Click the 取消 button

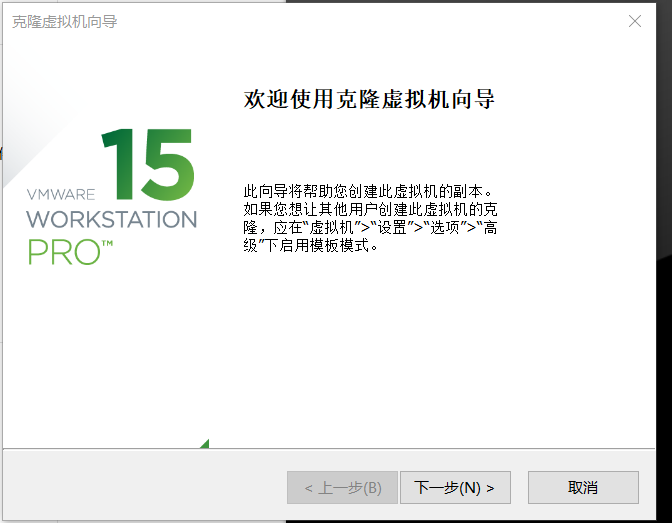583,488
